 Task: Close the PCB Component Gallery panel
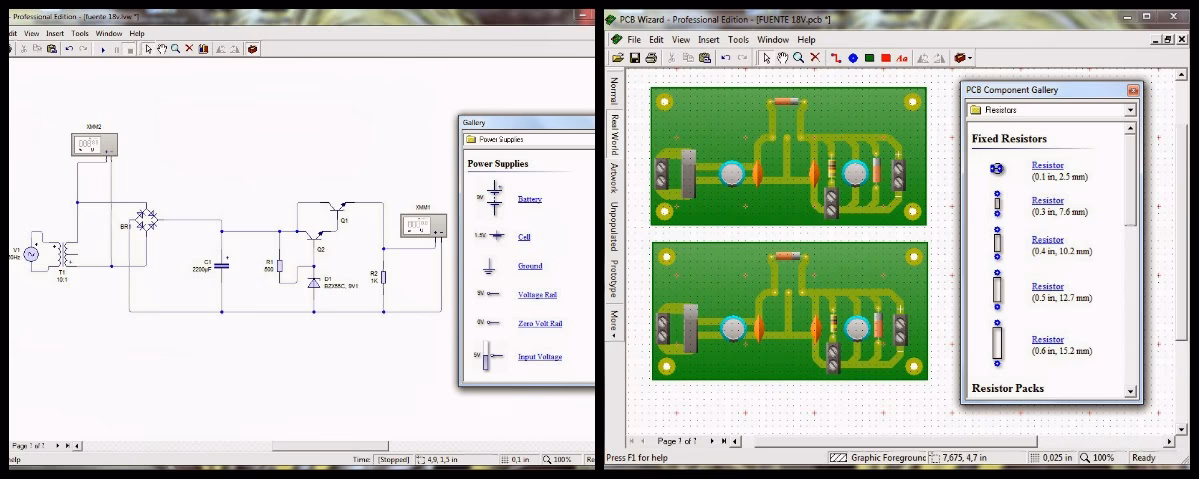tap(1132, 90)
